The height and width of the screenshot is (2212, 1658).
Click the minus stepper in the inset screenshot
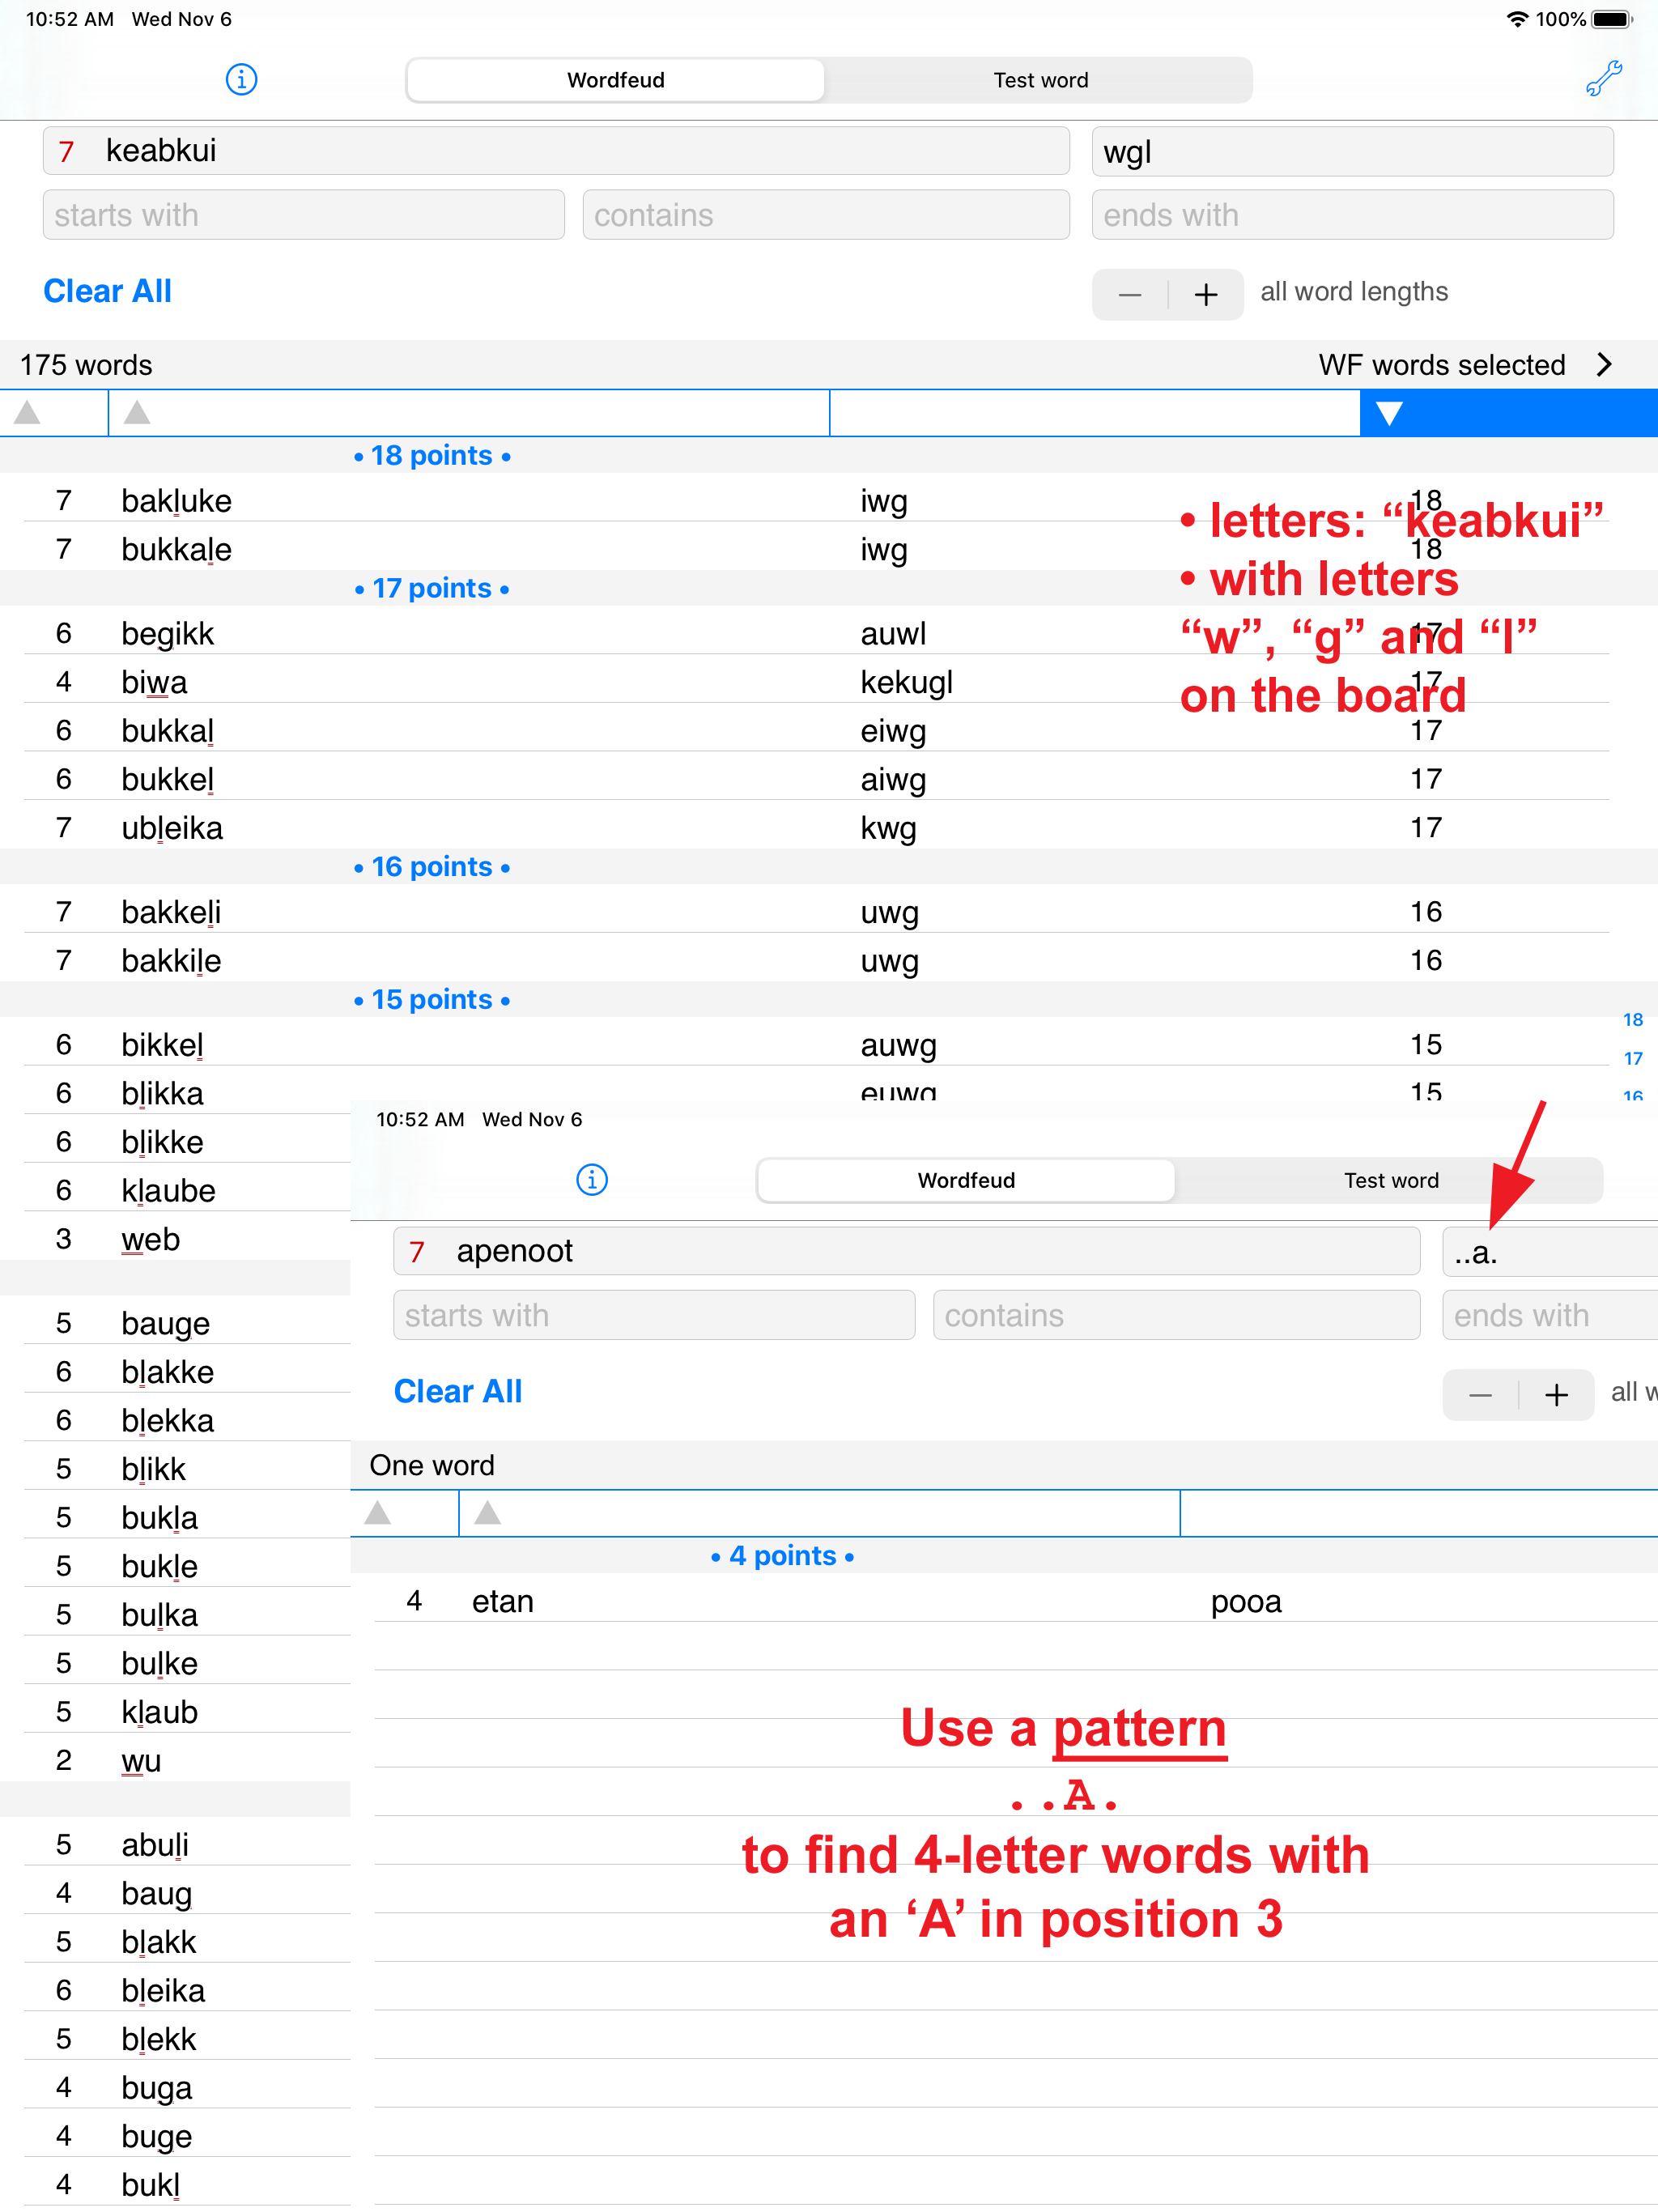click(1481, 1394)
